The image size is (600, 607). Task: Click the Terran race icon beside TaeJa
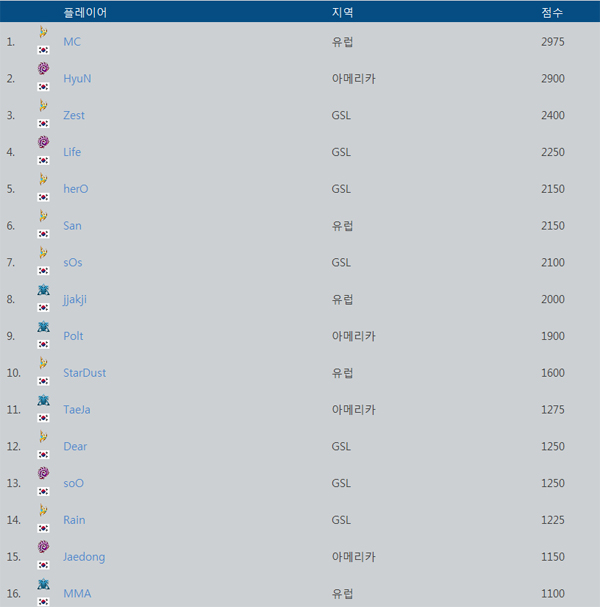[x=43, y=400]
